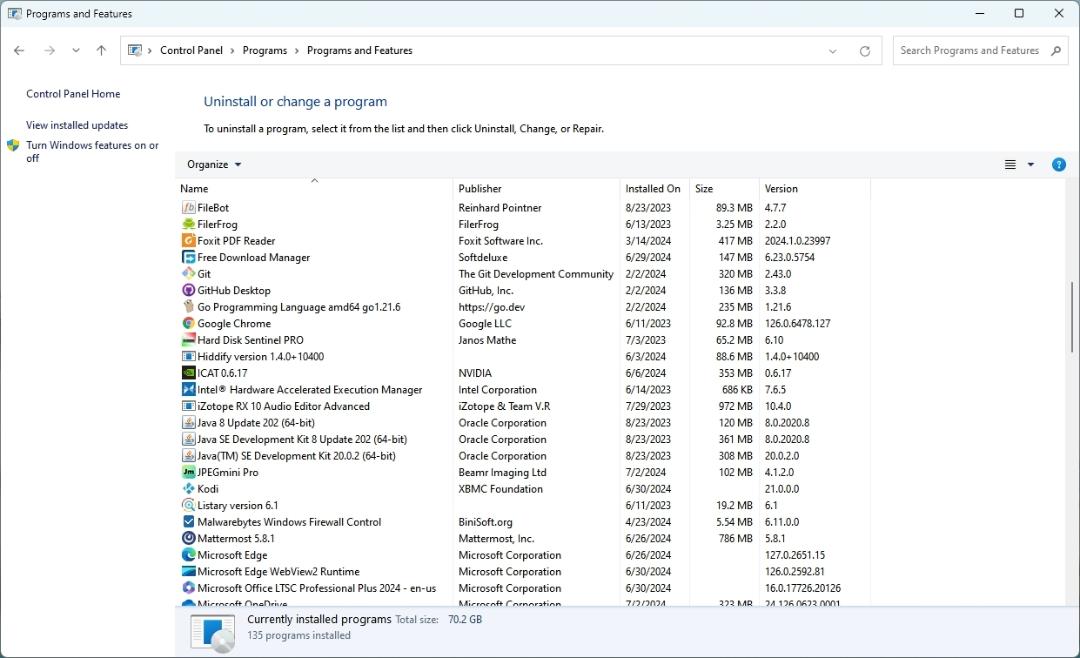The image size is (1080, 658).
Task: Click the 3/14/2024 install date
Action: [647, 240]
